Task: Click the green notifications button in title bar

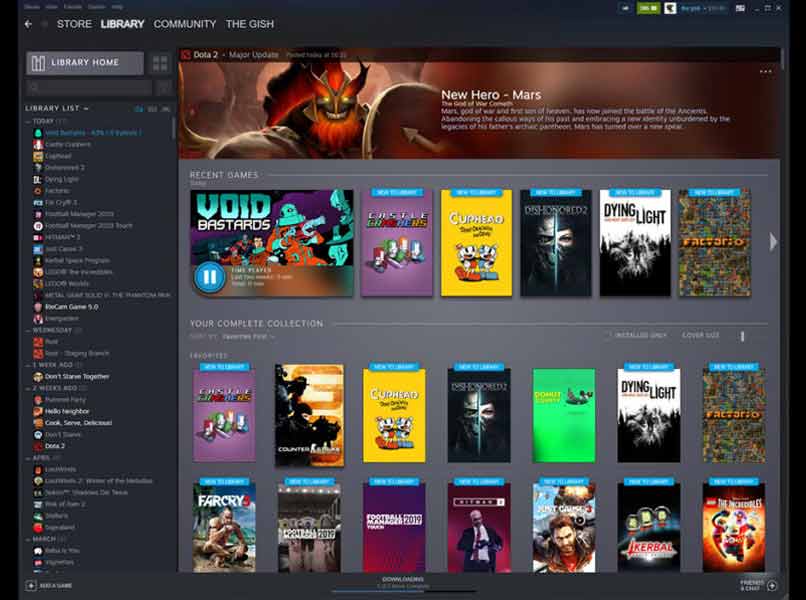Action: pos(648,8)
